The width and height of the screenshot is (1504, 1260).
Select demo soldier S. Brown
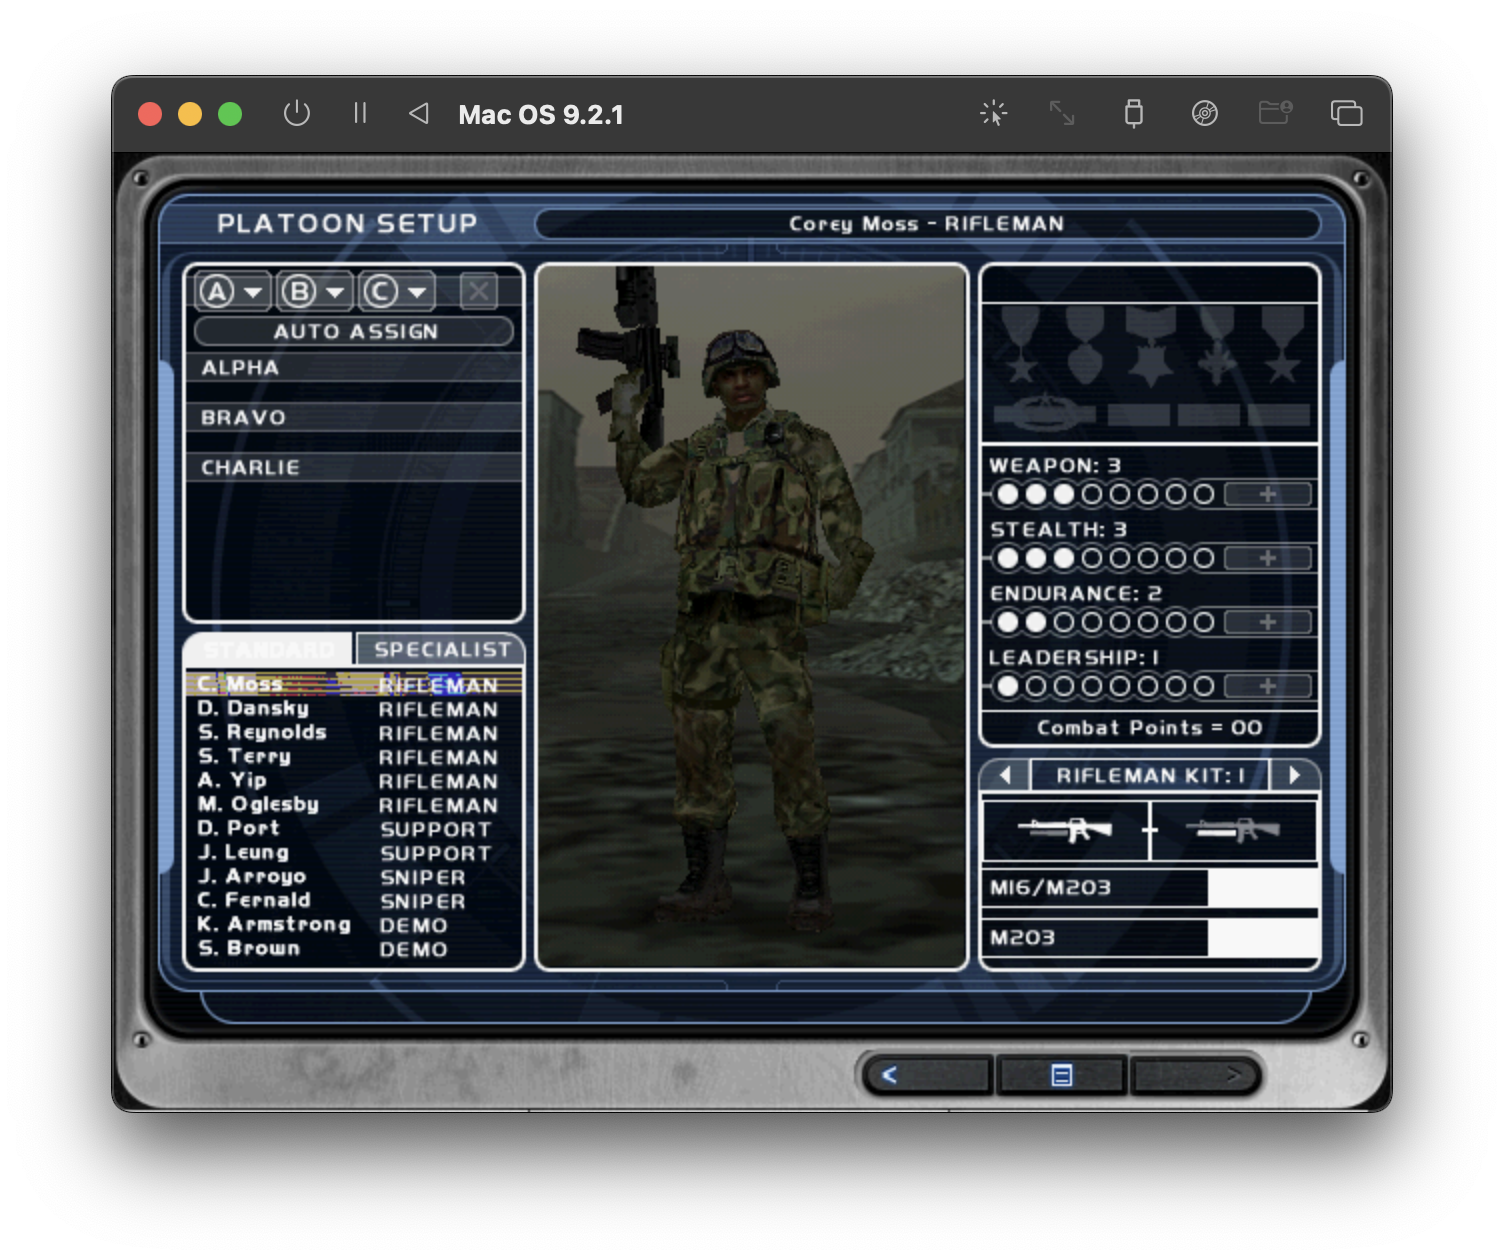coord(354,949)
